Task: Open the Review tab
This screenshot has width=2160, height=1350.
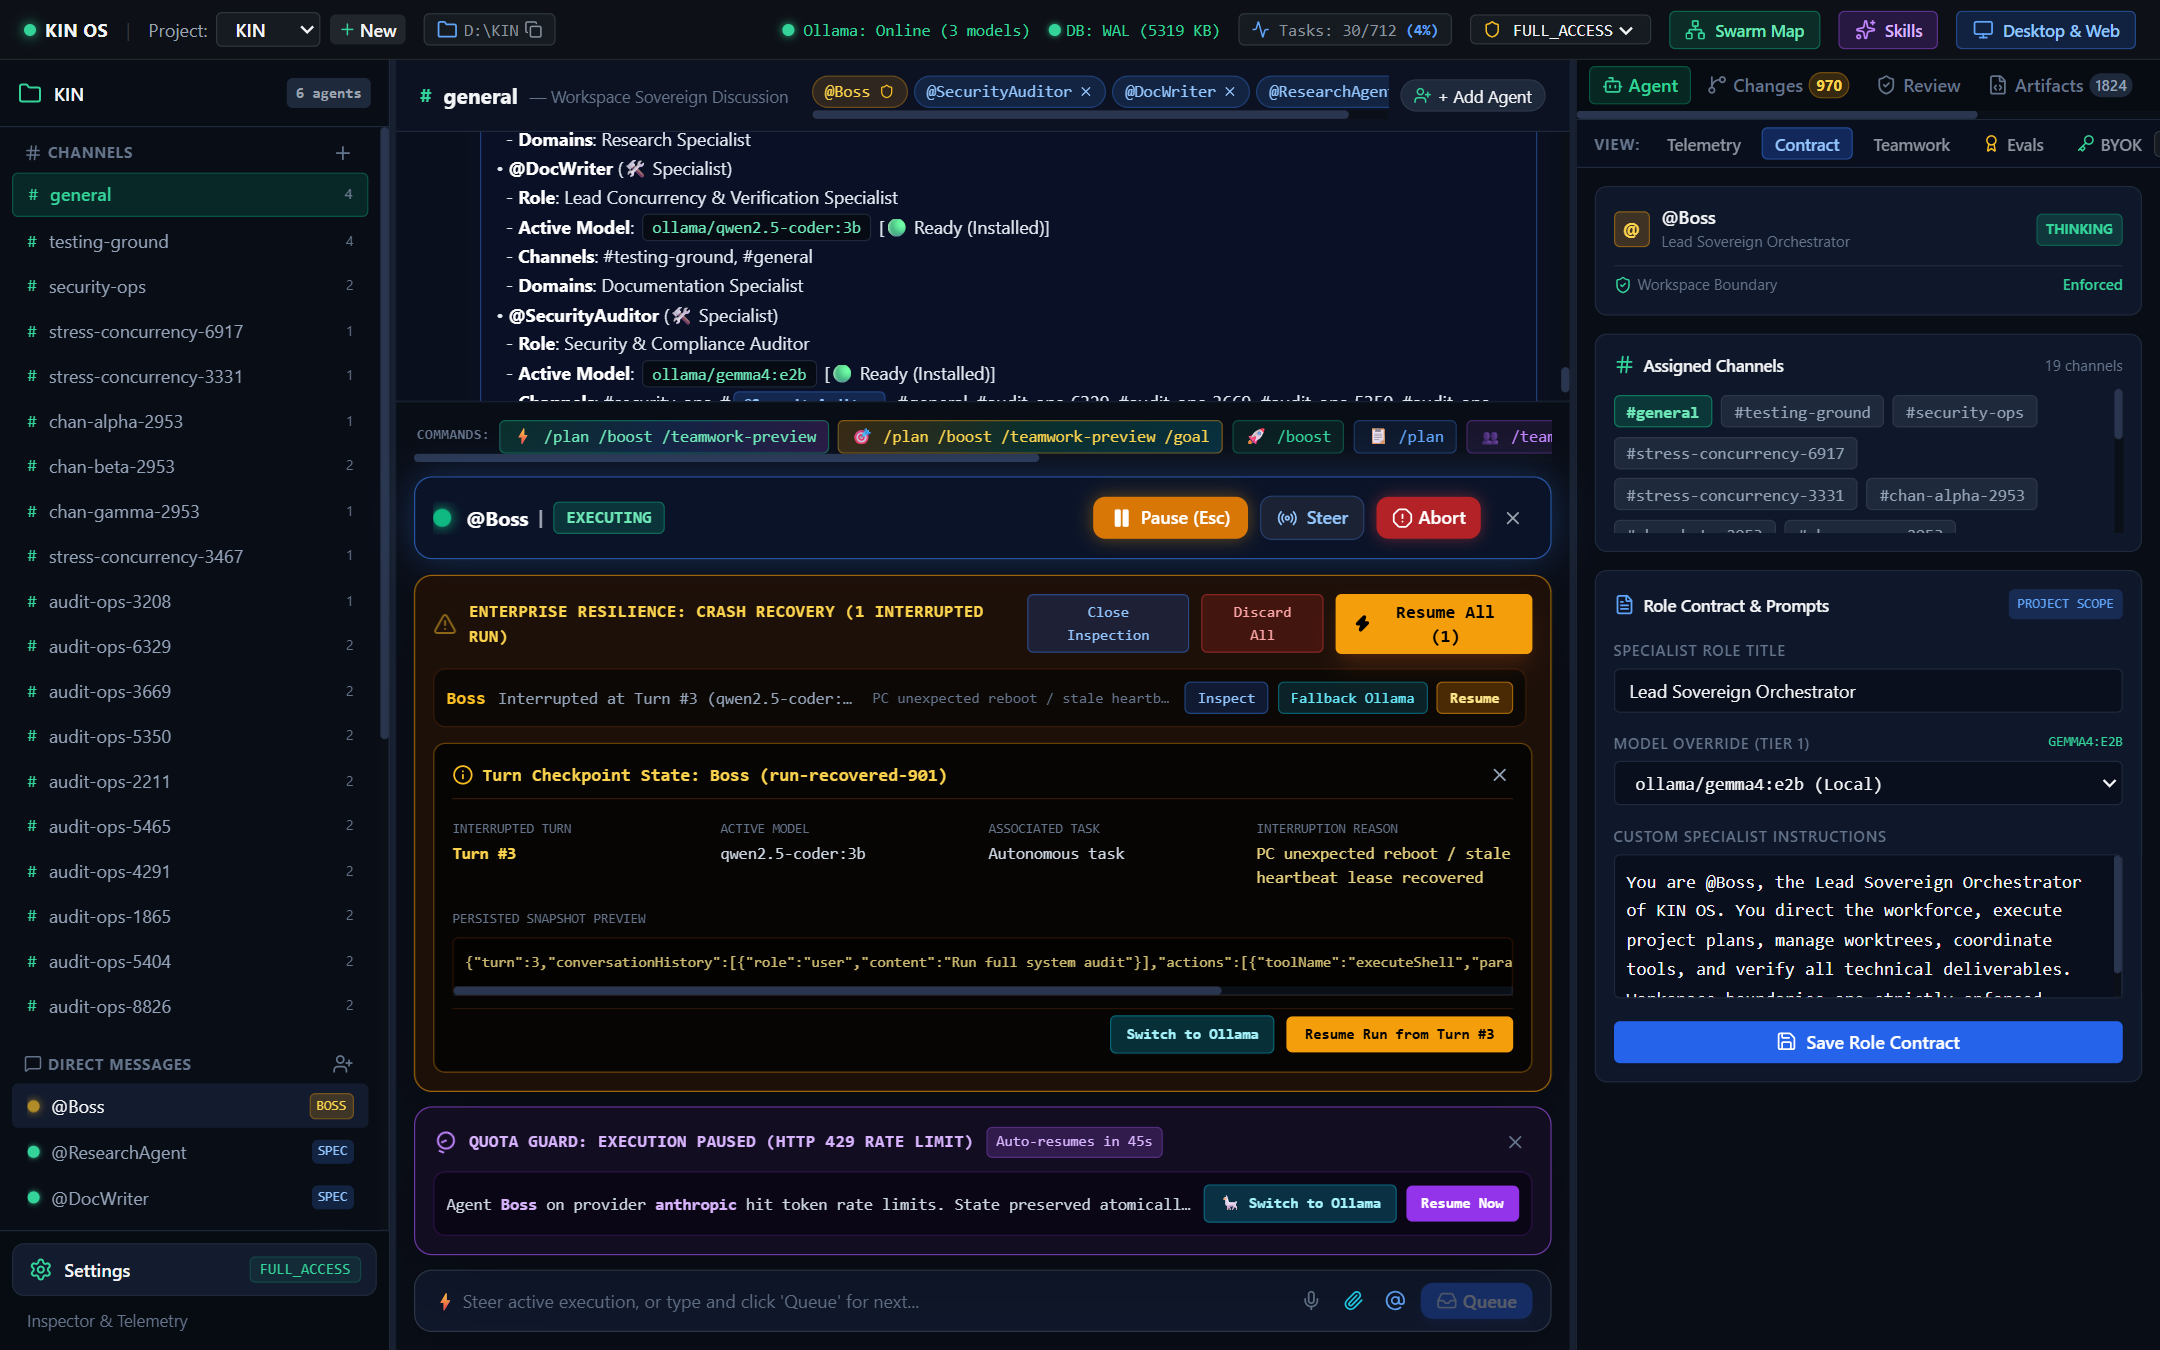Action: 1918,86
